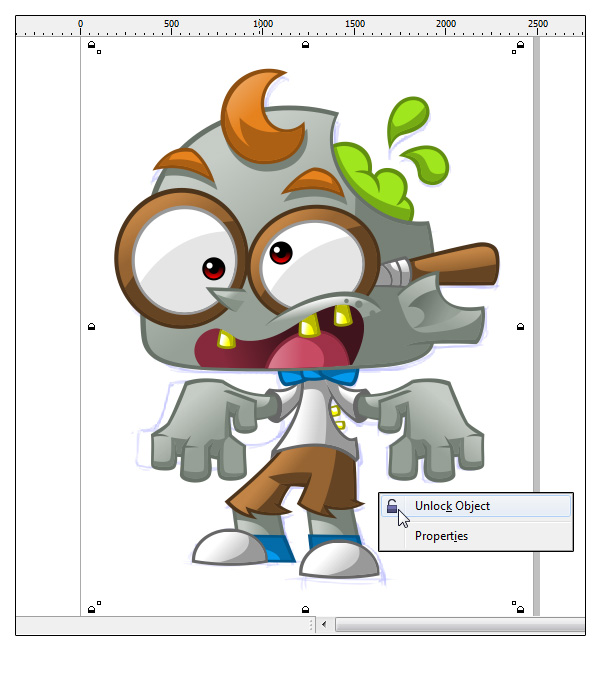Click the ruler at the 500 mark
The height and width of the screenshot is (674, 600).
(171, 24)
